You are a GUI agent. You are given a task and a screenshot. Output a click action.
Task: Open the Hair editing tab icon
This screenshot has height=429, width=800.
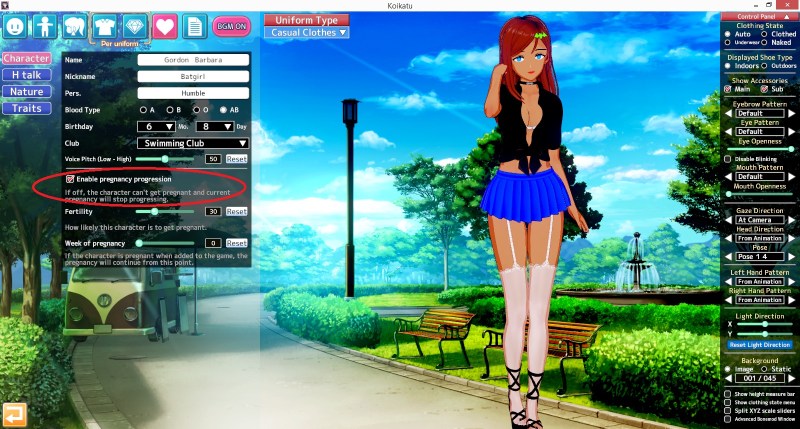pos(75,25)
